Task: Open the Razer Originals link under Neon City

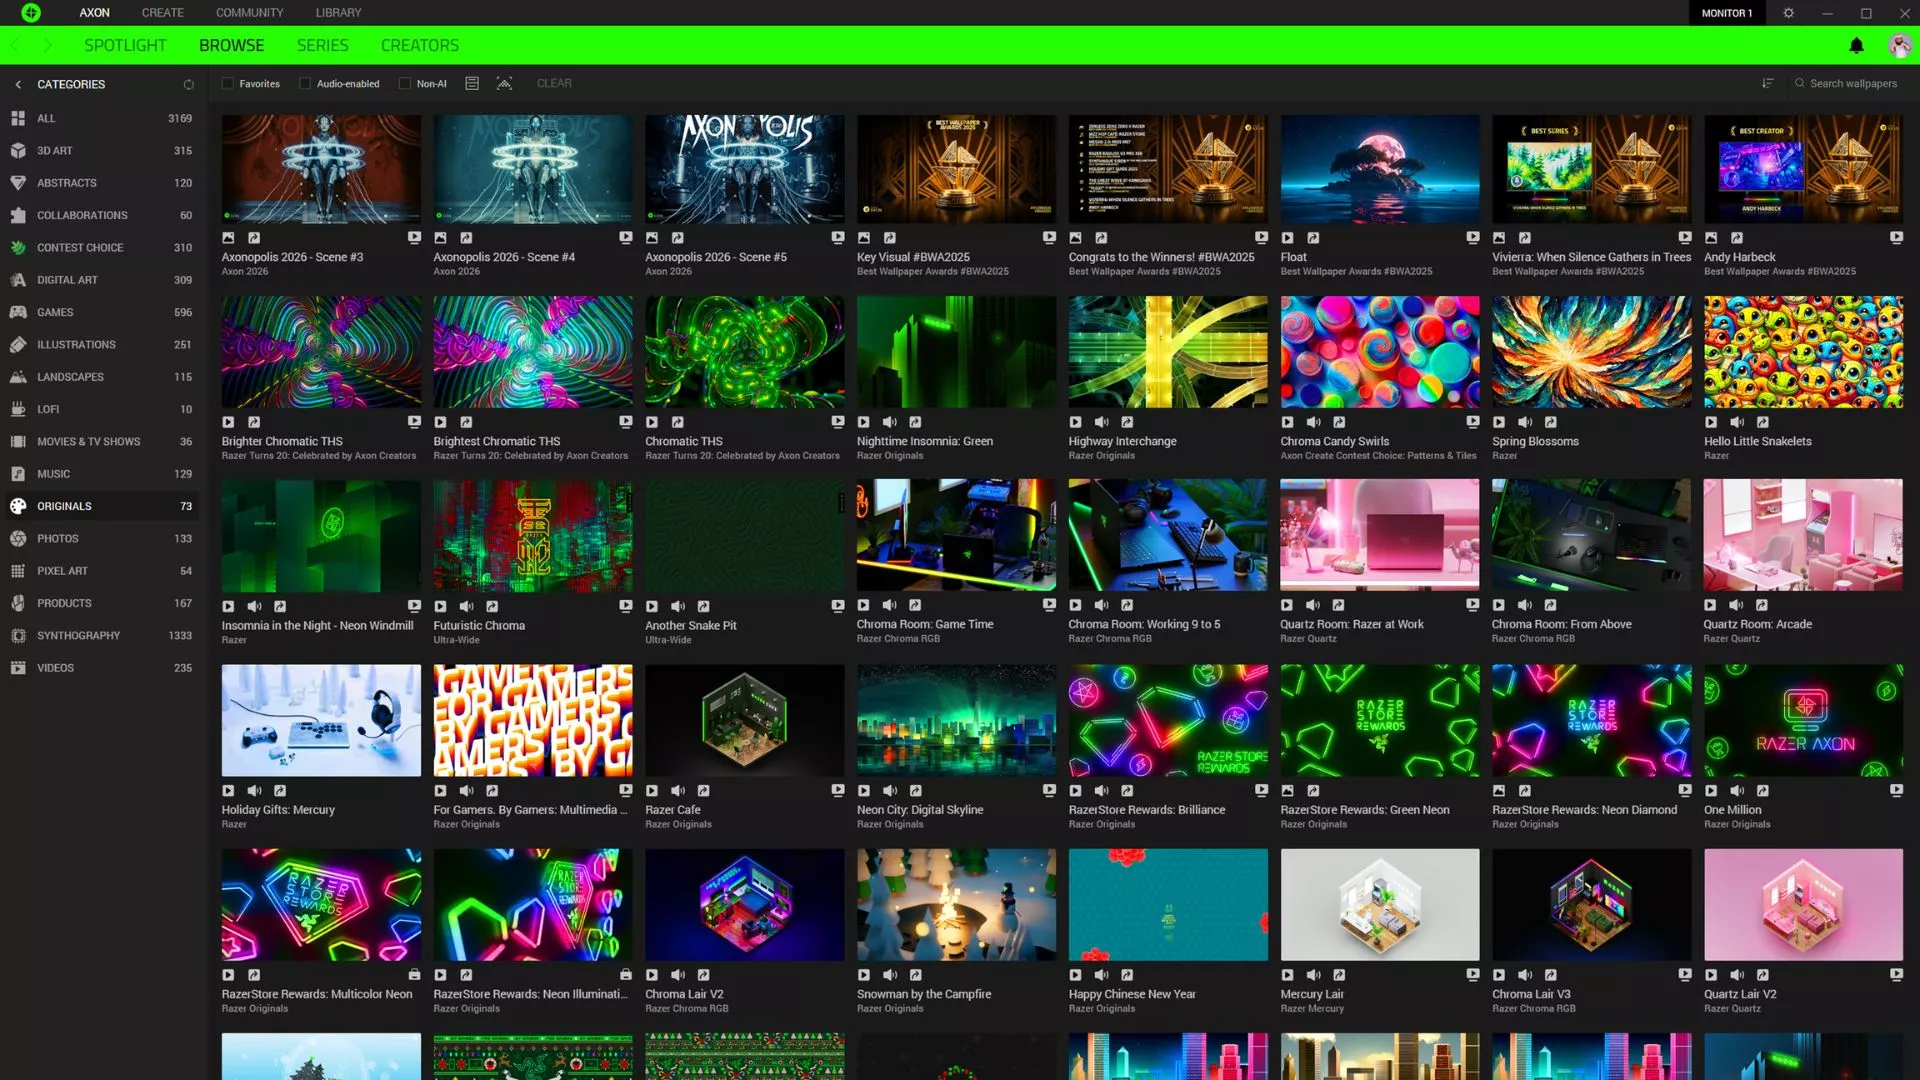Action: click(889, 825)
